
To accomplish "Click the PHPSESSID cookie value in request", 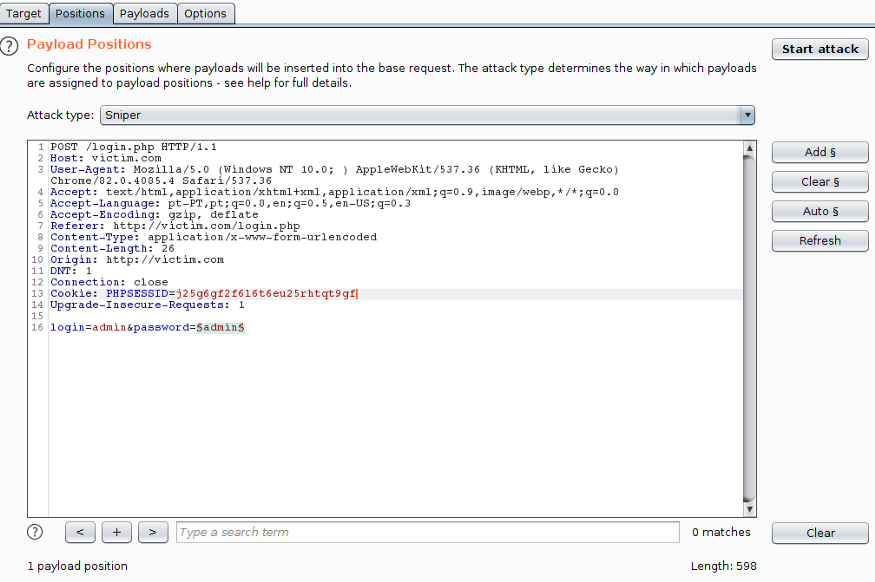I will click(x=266, y=294).
